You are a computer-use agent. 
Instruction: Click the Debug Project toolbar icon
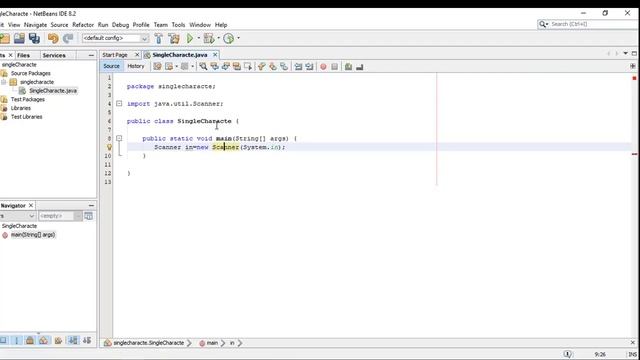coord(209,38)
